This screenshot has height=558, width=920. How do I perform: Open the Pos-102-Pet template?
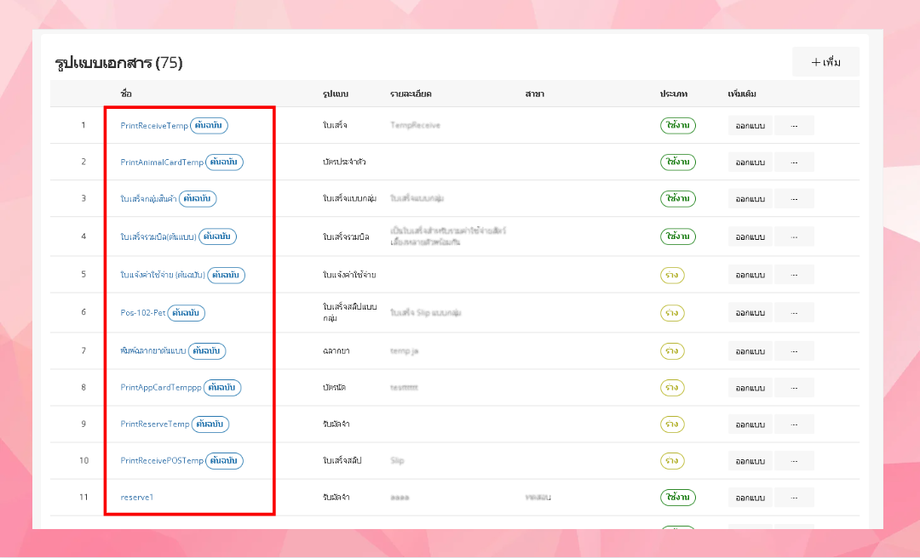click(x=143, y=313)
